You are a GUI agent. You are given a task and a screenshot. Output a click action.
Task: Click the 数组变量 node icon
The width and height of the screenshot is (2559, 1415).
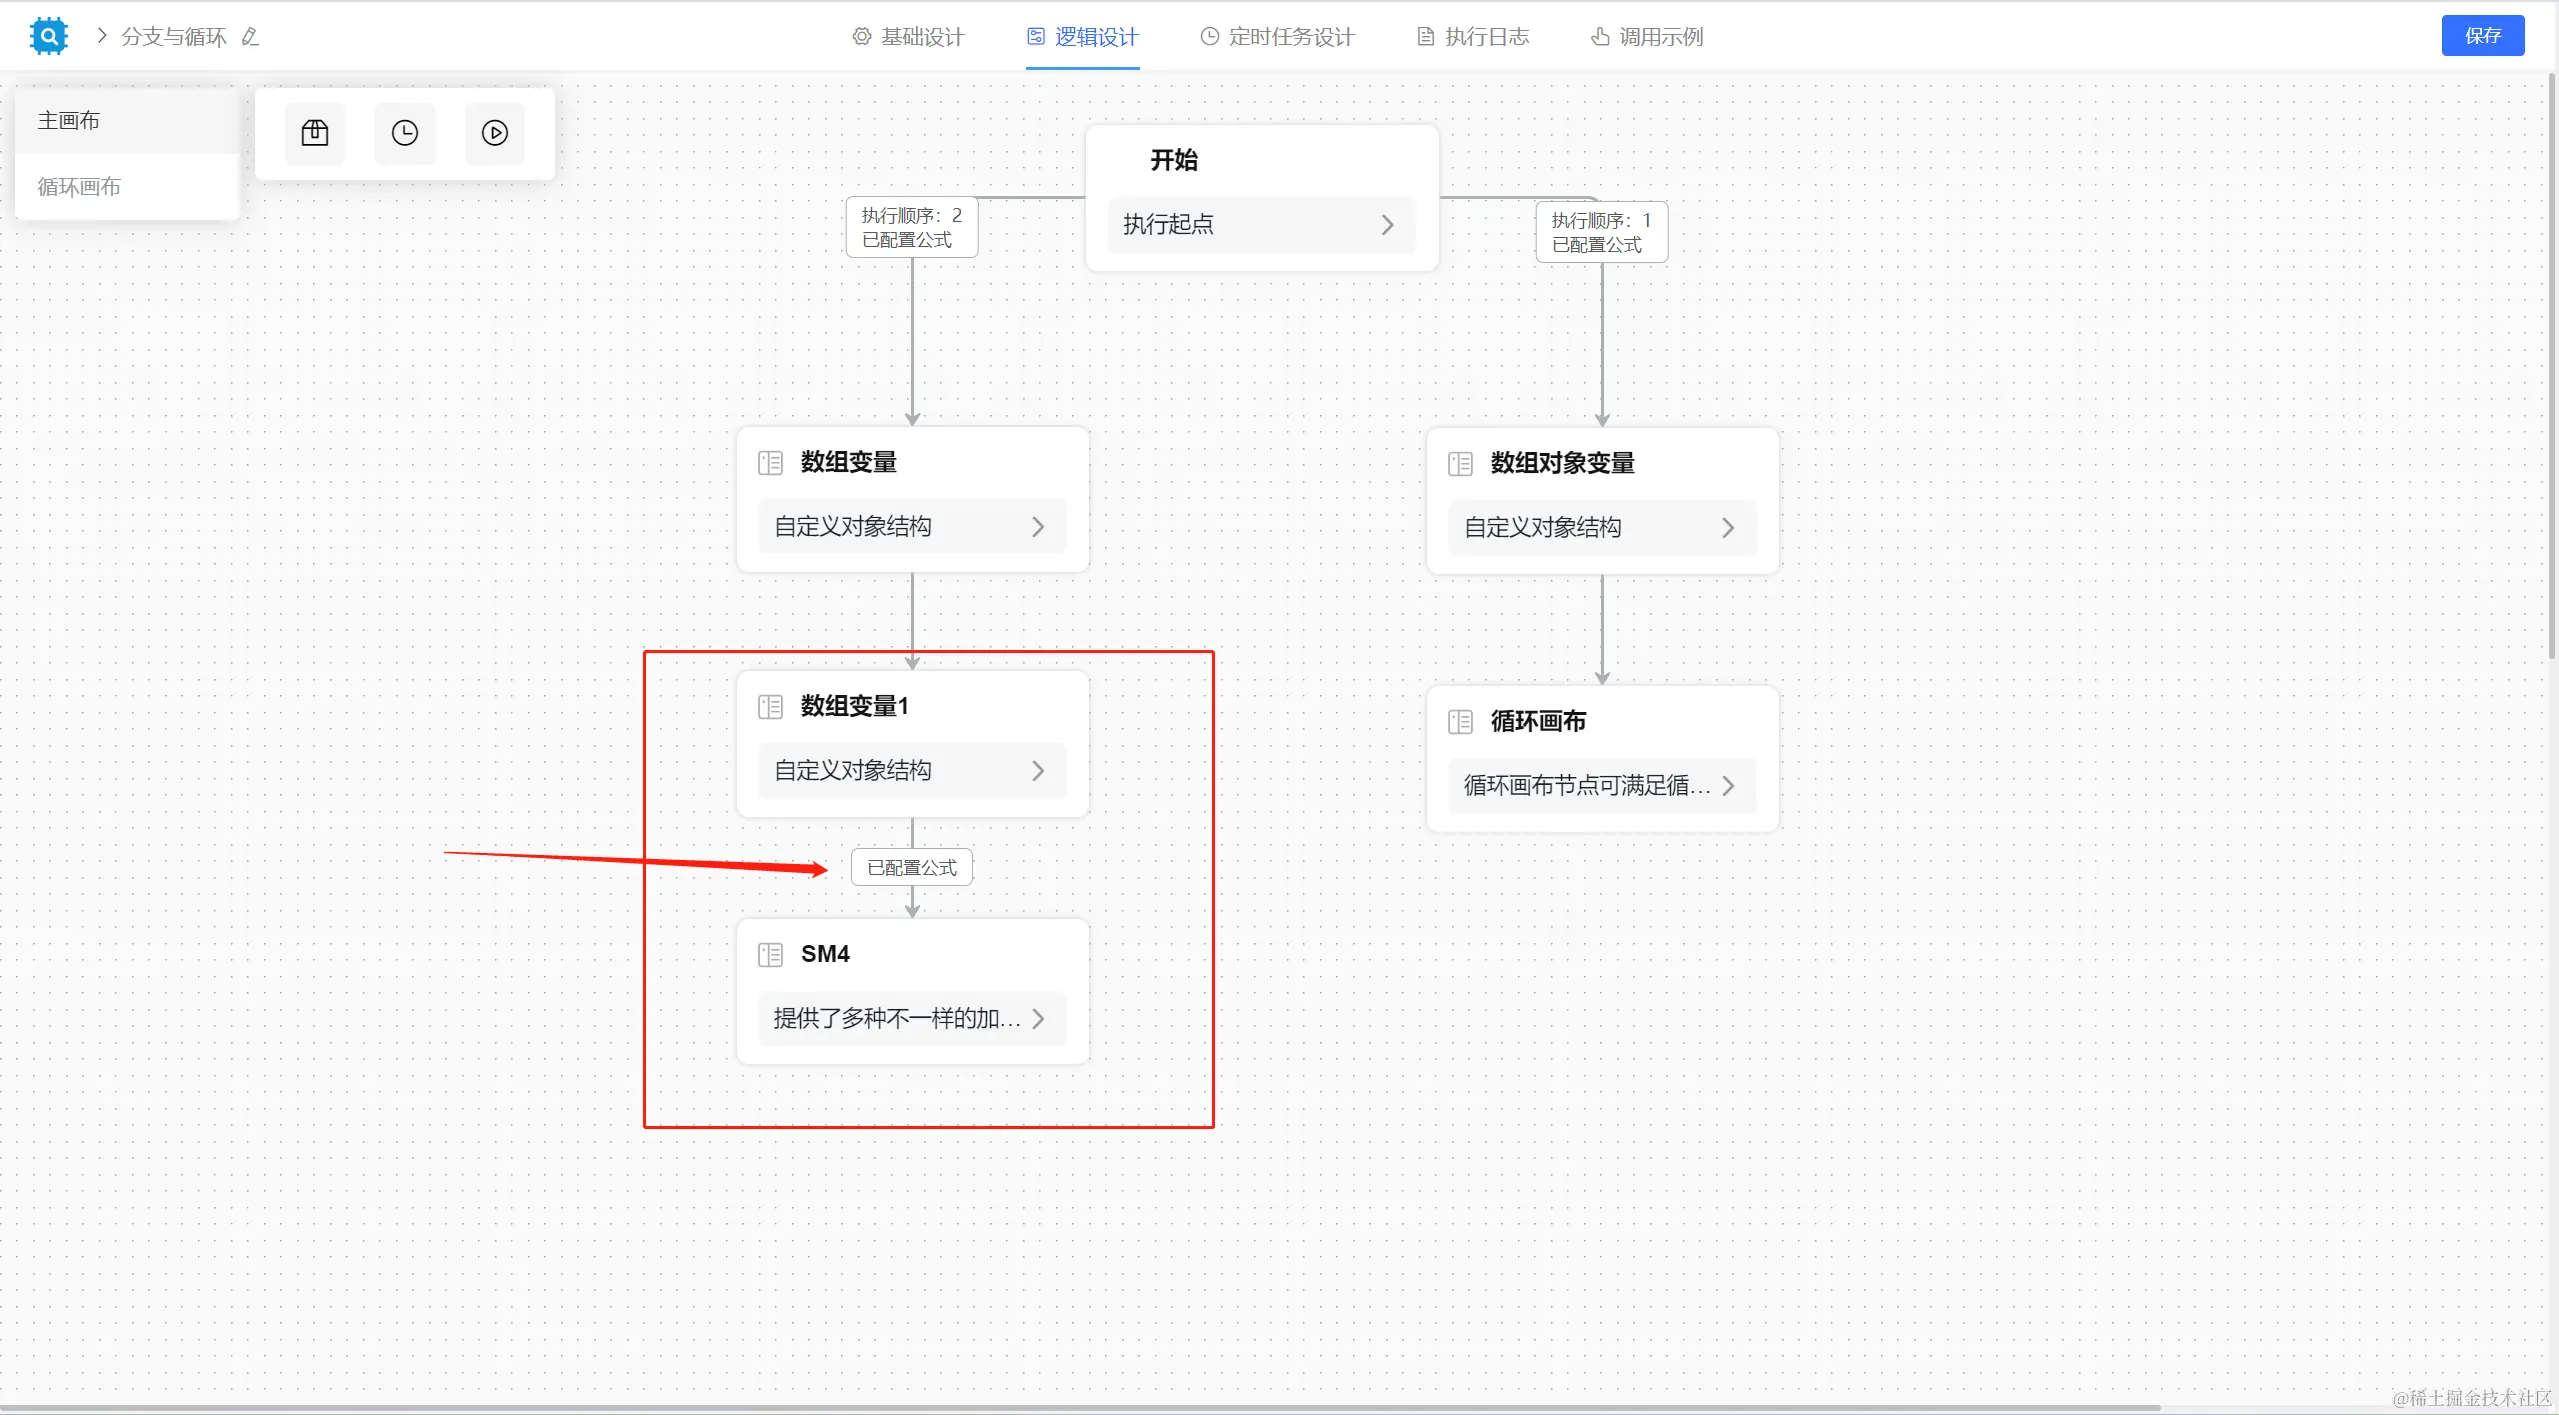[x=770, y=463]
